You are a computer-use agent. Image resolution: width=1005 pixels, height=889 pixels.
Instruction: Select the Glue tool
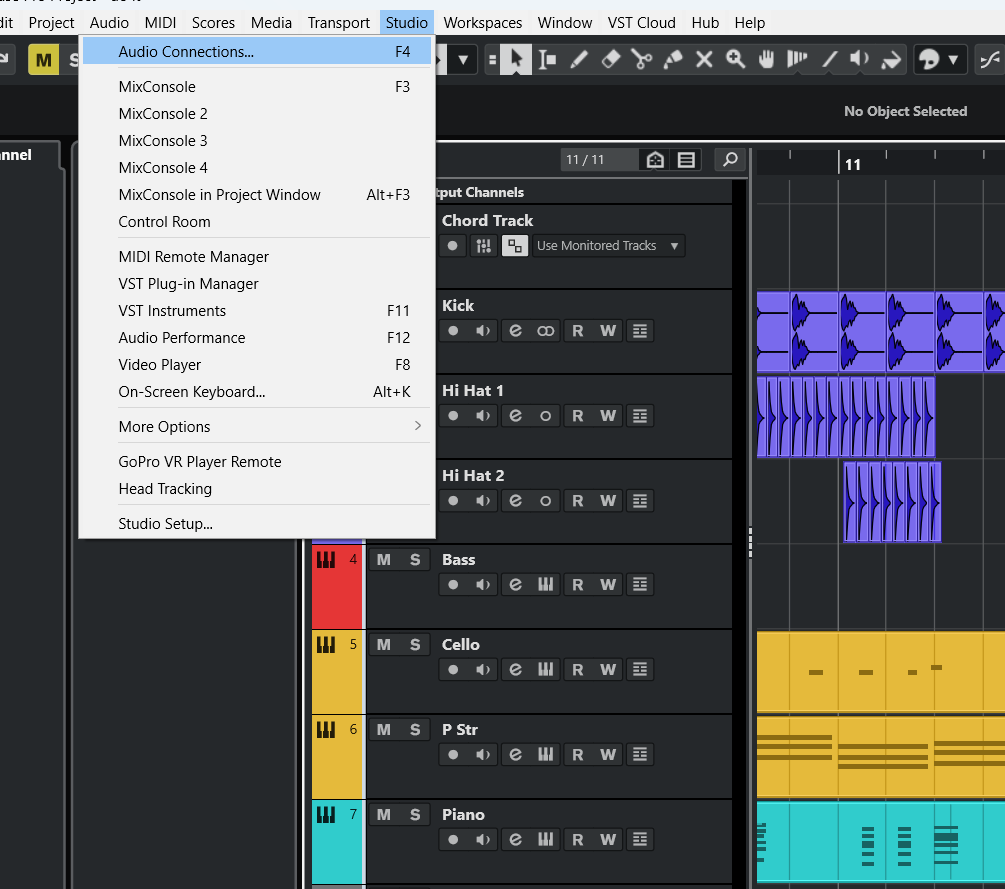(673, 60)
